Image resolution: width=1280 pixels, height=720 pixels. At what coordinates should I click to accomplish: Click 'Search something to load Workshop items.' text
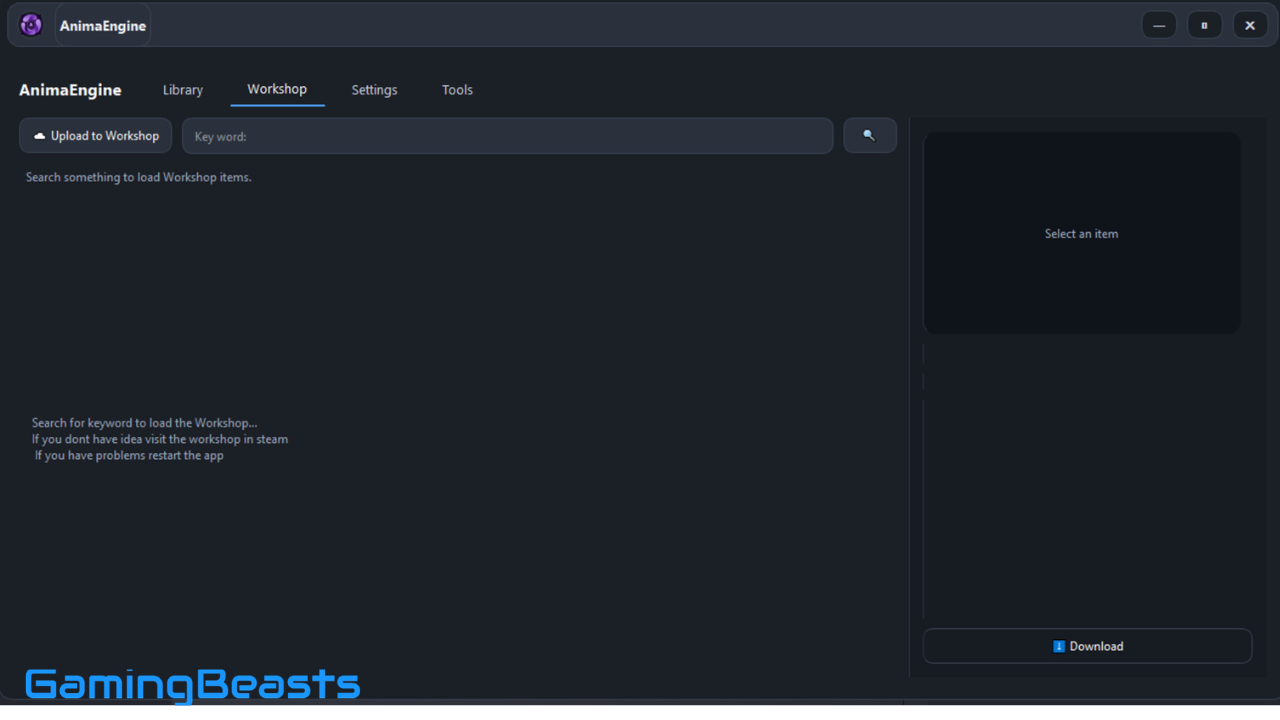pos(139,177)
